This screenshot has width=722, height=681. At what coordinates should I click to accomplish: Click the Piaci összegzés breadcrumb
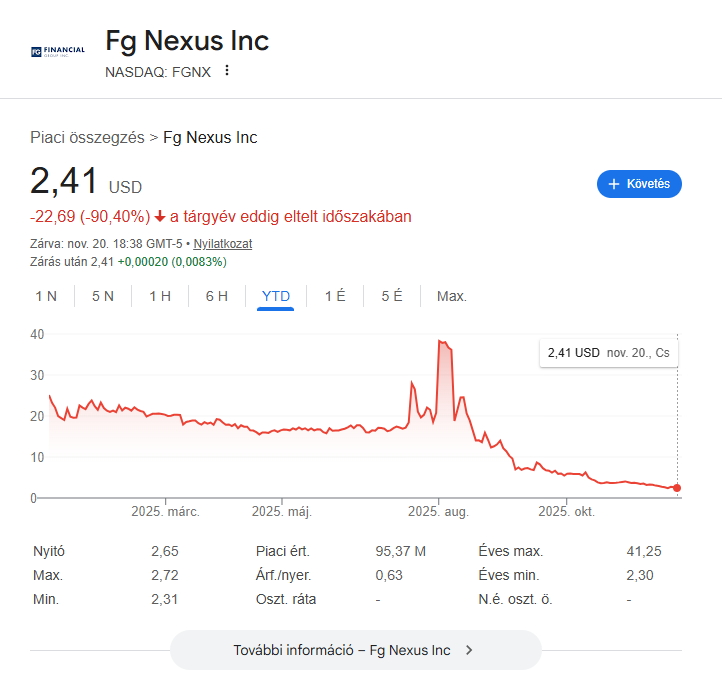(x=87, y=137)
